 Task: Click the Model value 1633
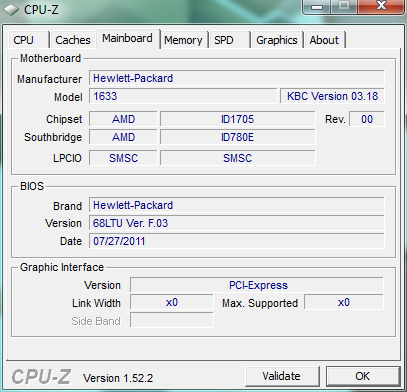coord(183,96)
